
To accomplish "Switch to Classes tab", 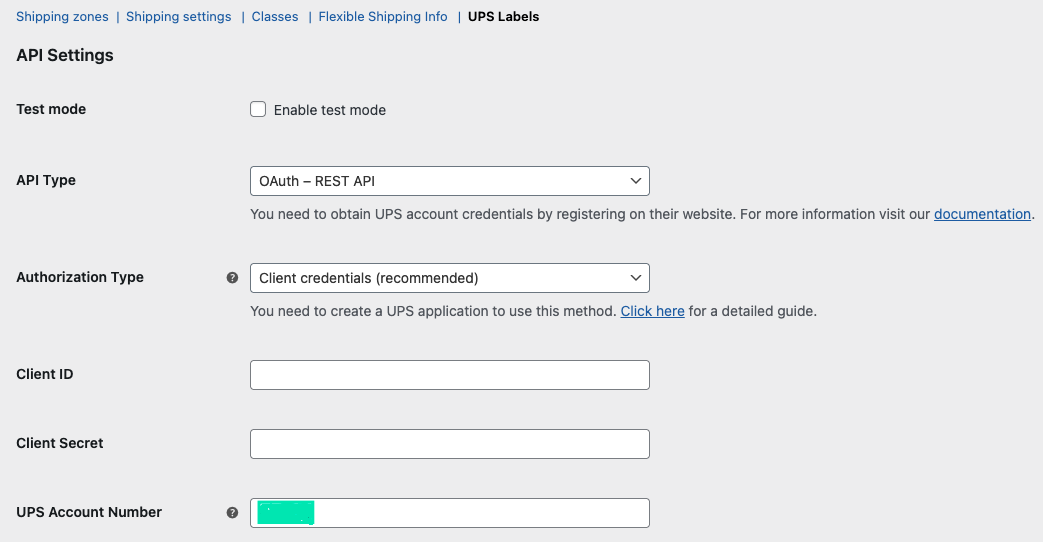I will pos(275,17).
